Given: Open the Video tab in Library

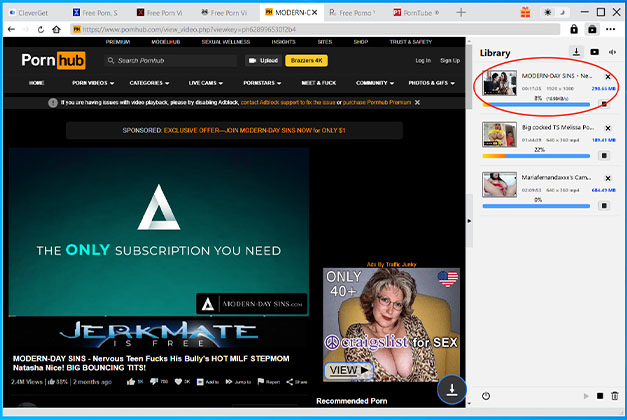Looking at the screenshot, I should (595, 52).
